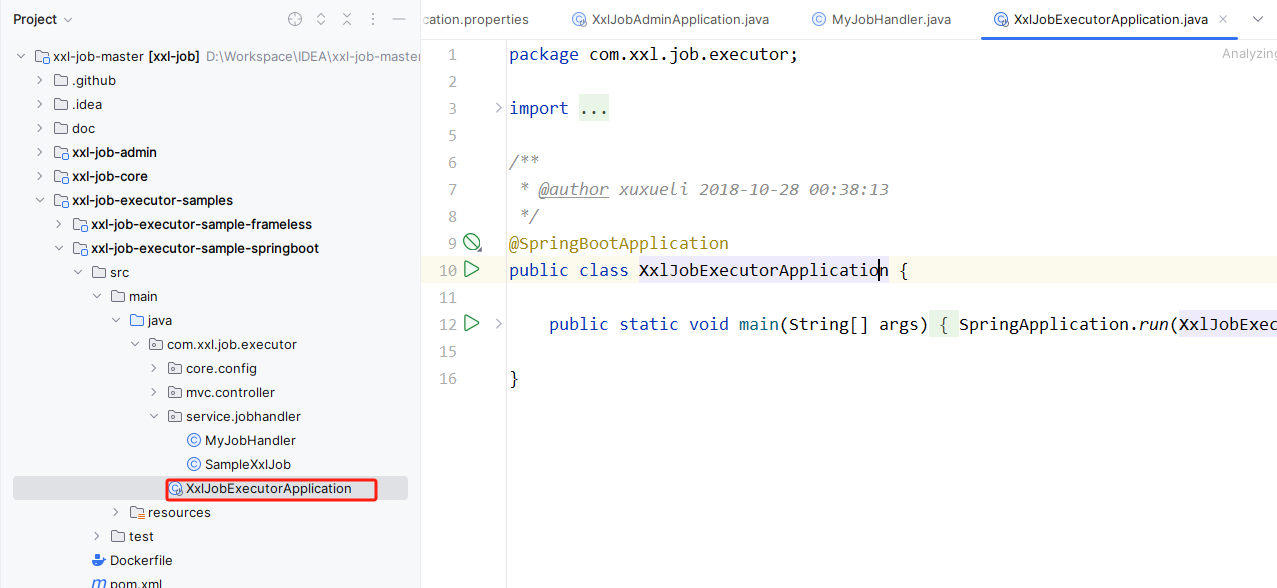Click the package icon next to core.config
This screenshot has height=588, width=1277.
point(175,368)
